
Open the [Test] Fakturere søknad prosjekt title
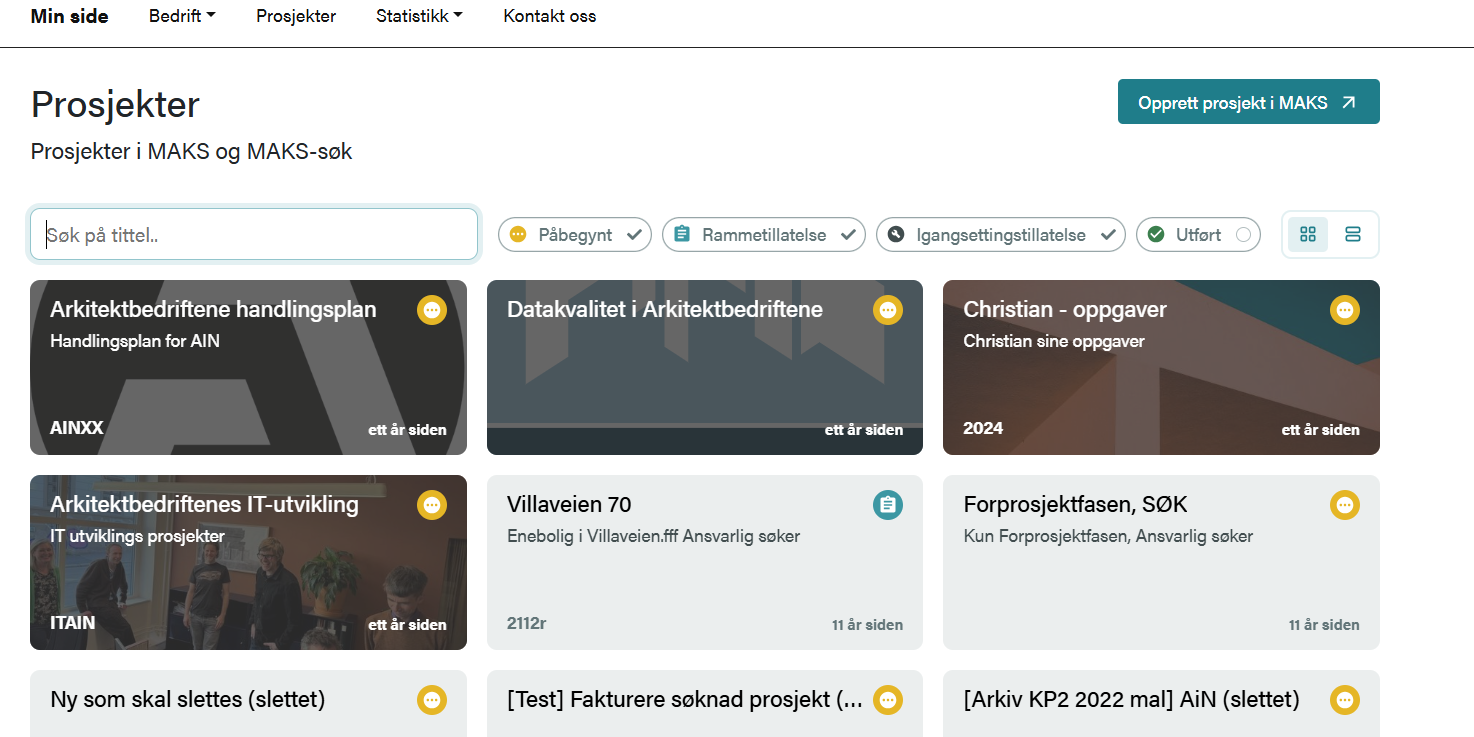click(685, 700)
